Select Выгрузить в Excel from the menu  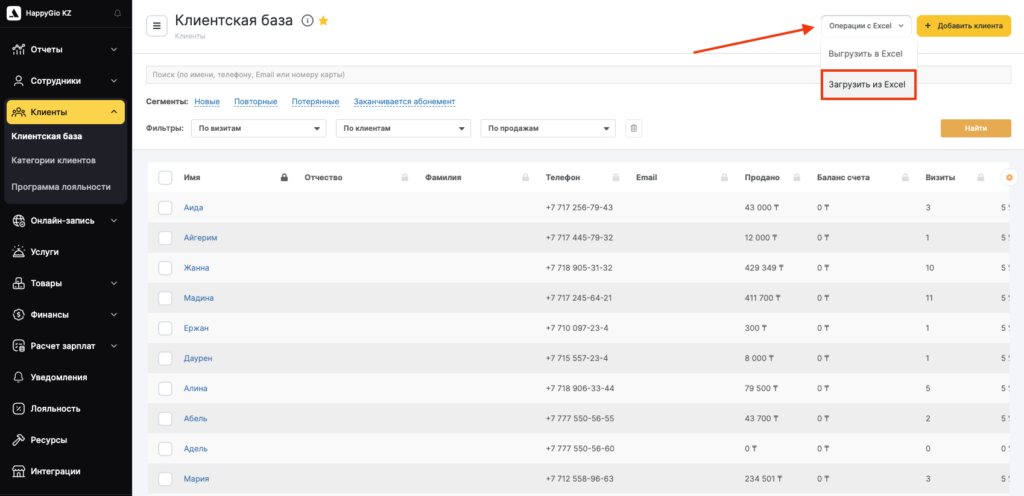coord(866,52)
